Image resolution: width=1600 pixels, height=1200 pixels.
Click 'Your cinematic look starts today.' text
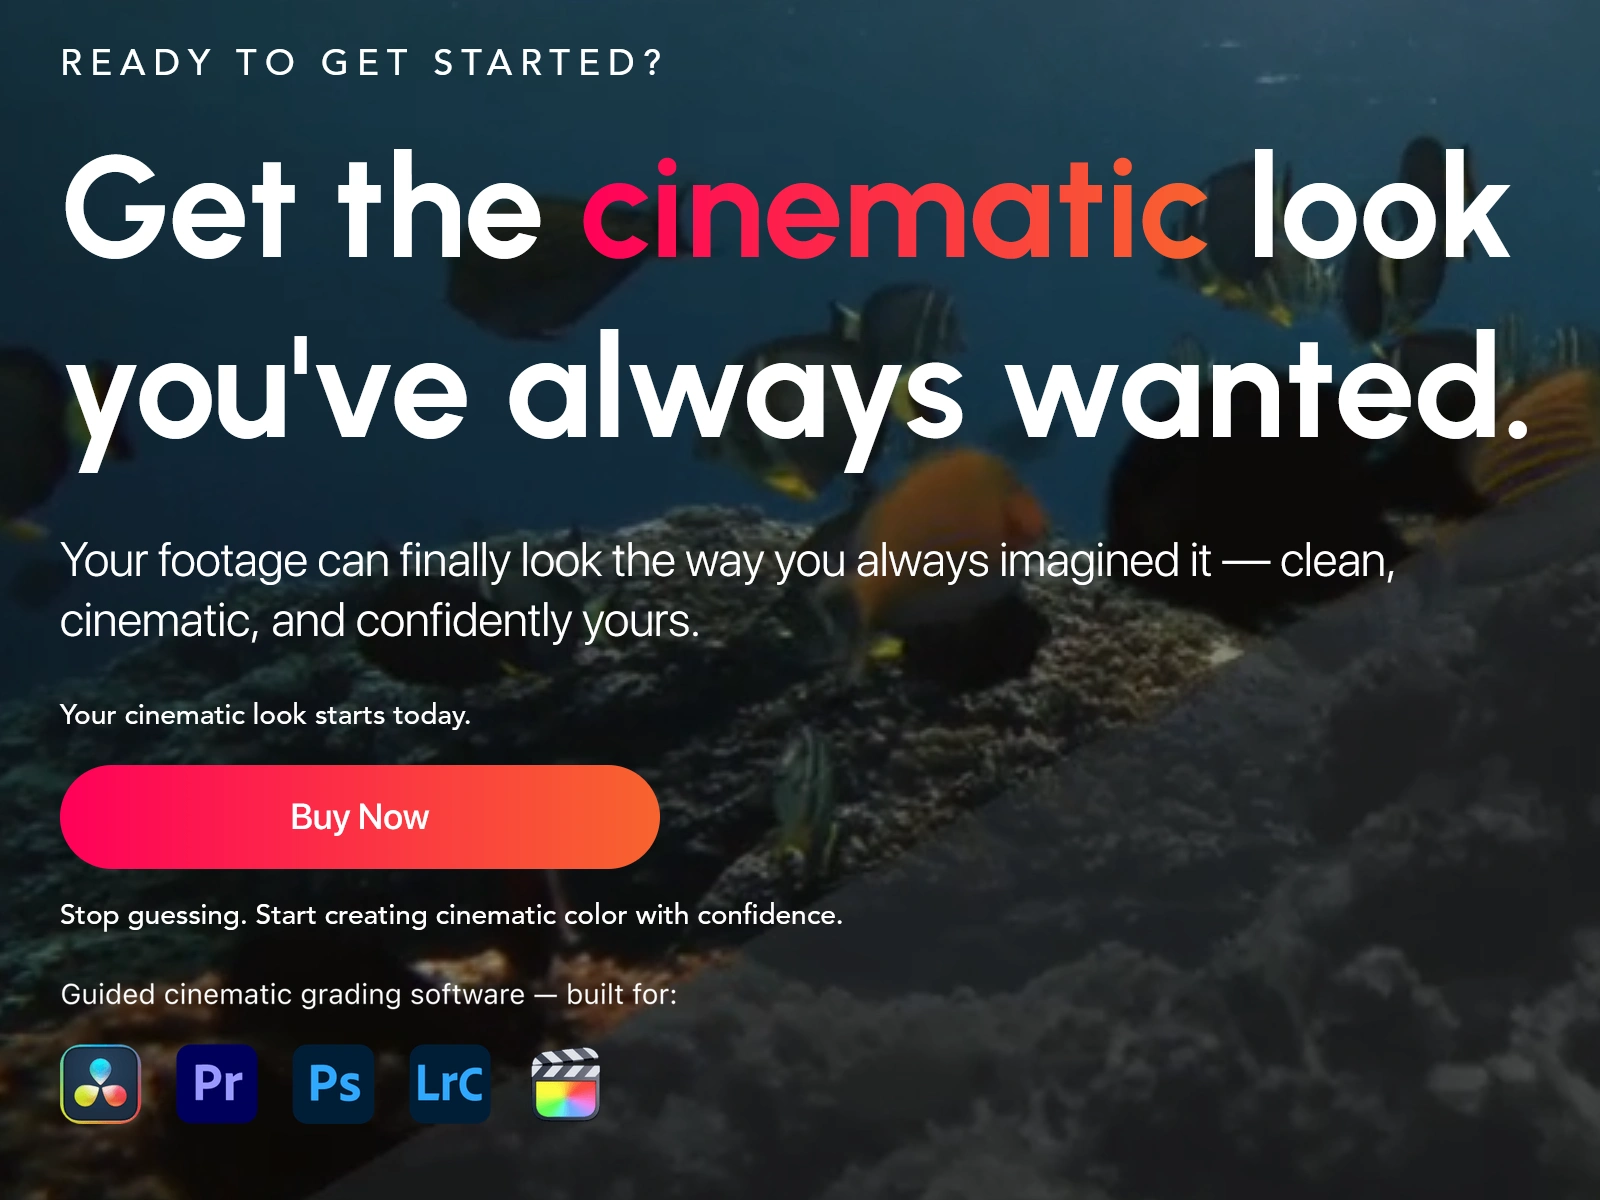tap(265, 715)
